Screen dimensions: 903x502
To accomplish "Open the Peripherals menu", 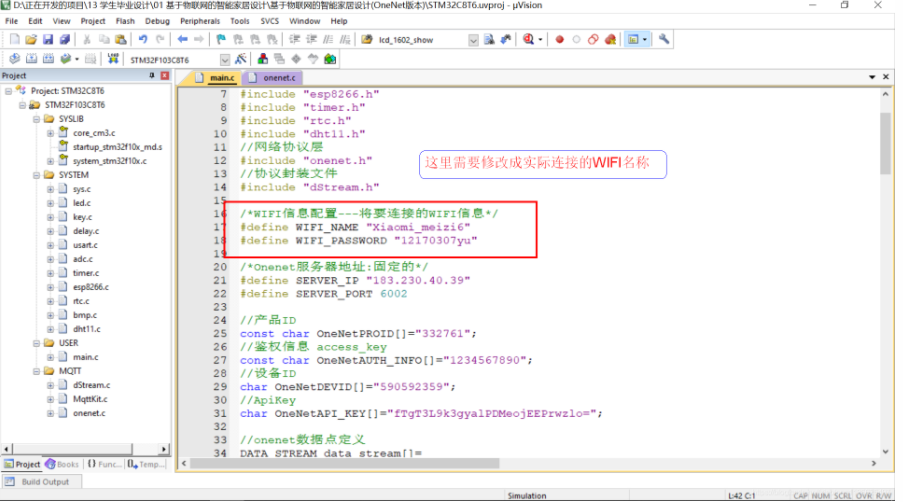I will coord(200,21).
